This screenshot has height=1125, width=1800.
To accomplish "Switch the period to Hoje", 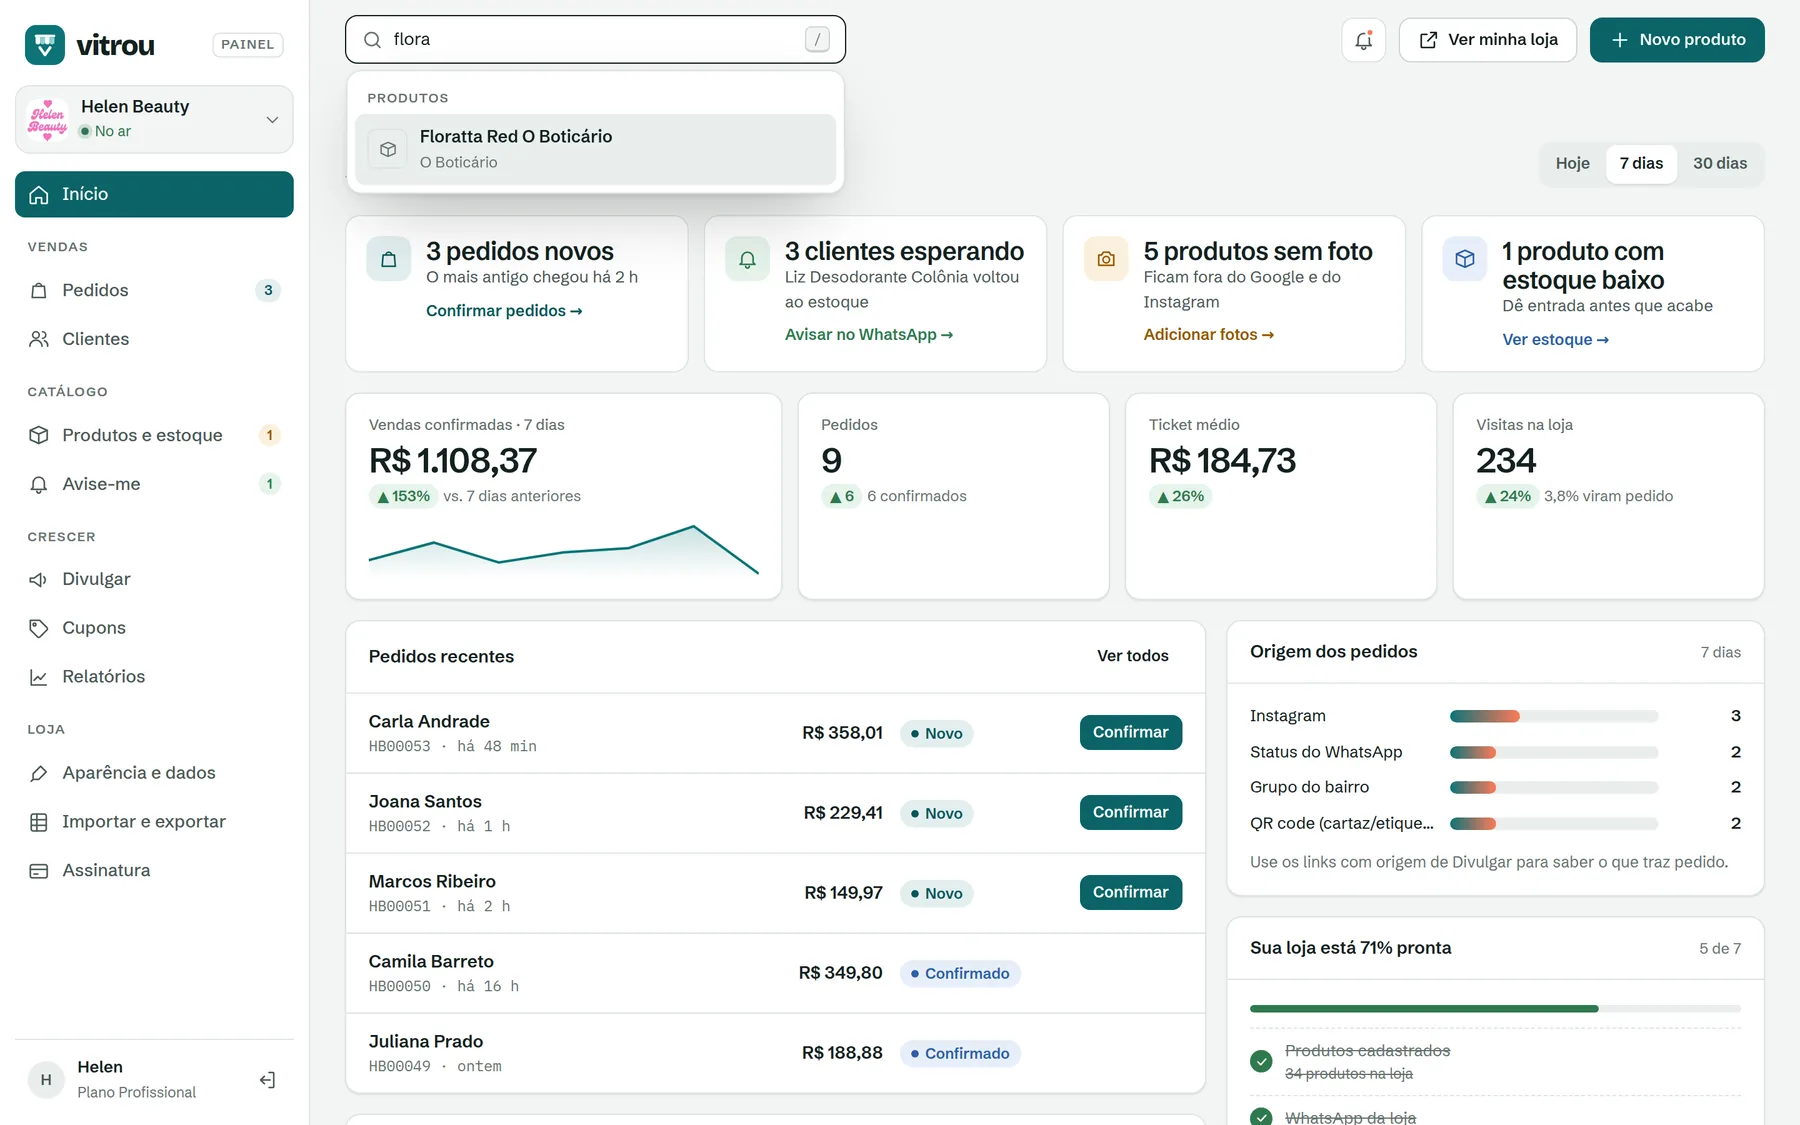I will (x=1572, y=163).
